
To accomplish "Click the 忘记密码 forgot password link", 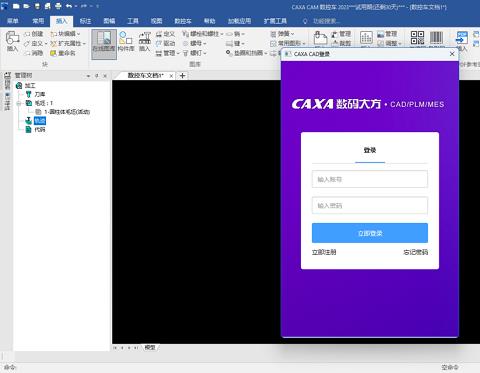I will 415,252.
